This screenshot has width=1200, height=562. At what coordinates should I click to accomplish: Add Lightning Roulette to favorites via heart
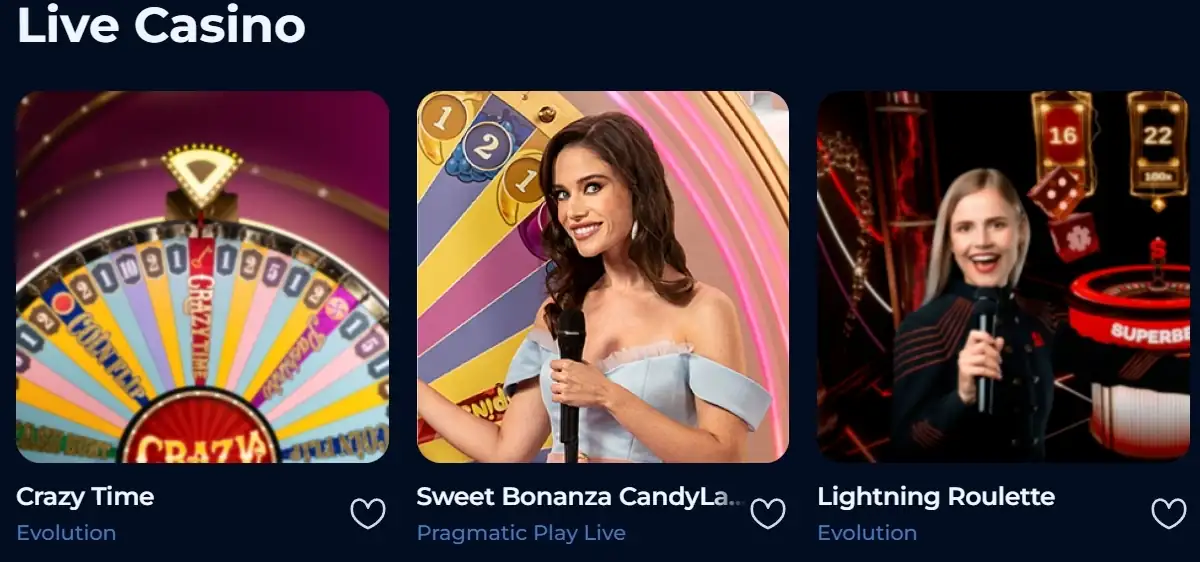point(1169,514)
